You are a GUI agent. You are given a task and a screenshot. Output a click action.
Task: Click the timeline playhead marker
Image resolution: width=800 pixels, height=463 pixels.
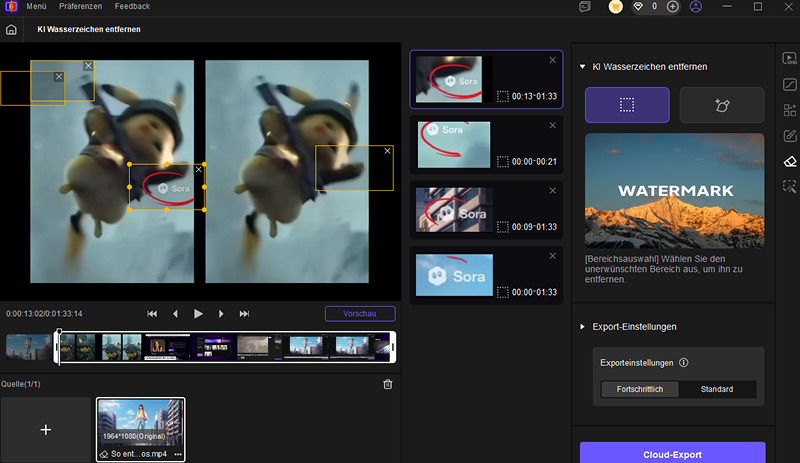[58, 333]
